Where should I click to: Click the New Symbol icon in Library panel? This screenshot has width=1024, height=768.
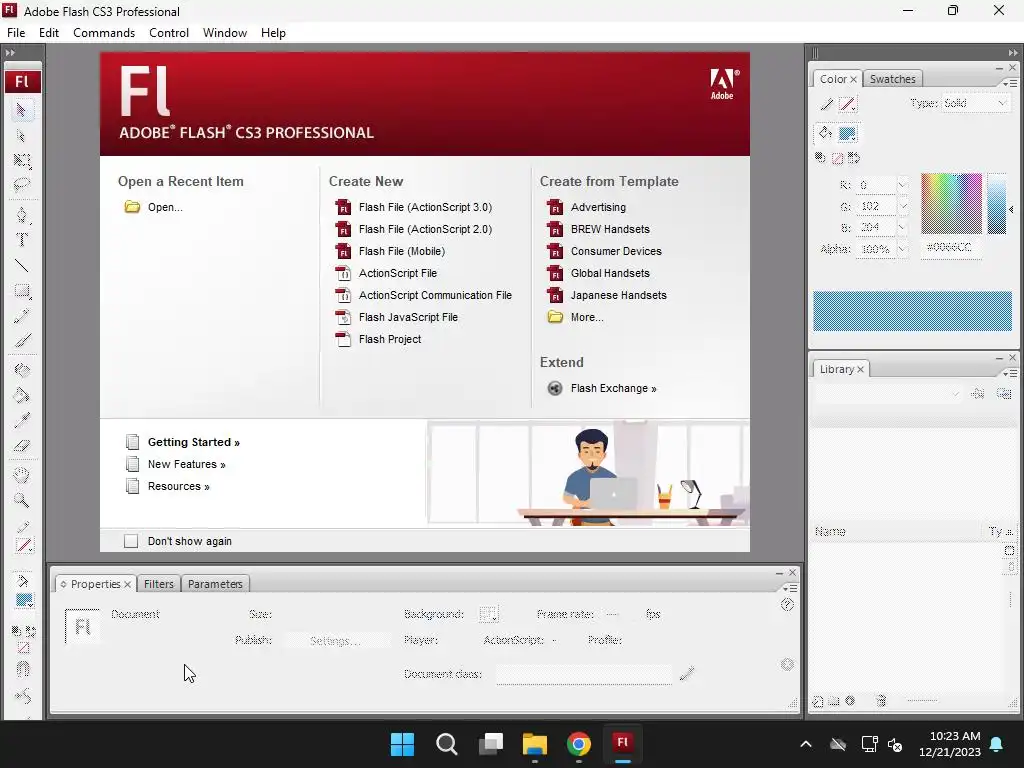[x=818, y=701]
